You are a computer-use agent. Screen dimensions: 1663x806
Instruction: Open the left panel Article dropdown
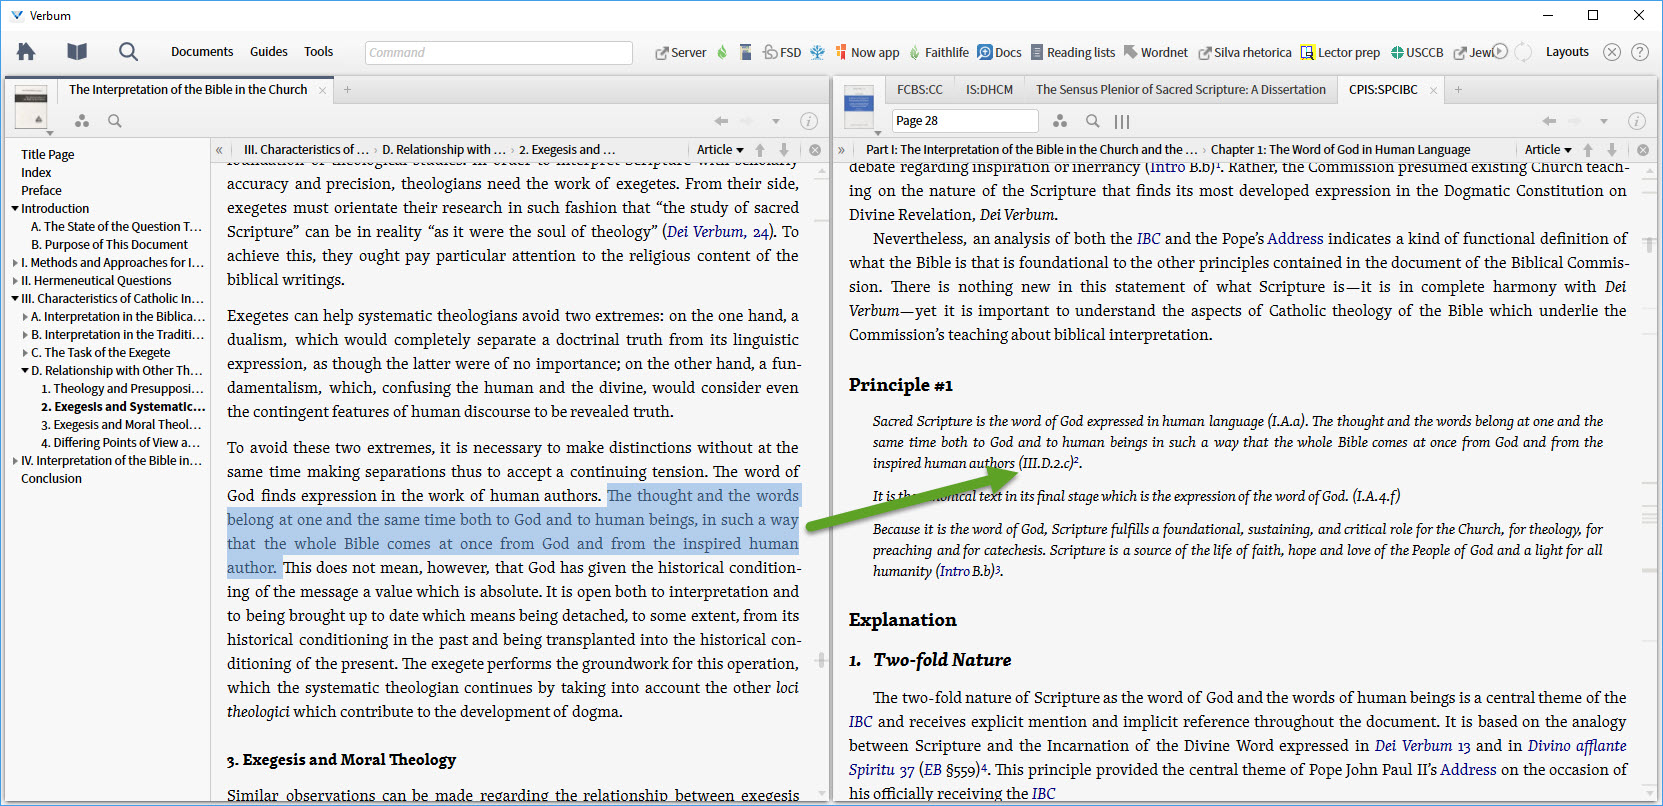(720, 150)
